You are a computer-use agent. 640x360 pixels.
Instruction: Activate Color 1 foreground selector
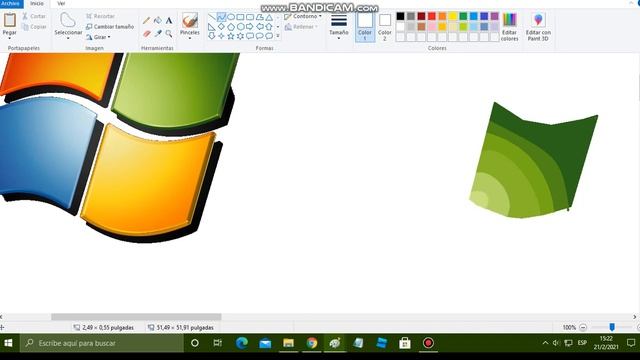click(365, 27)
